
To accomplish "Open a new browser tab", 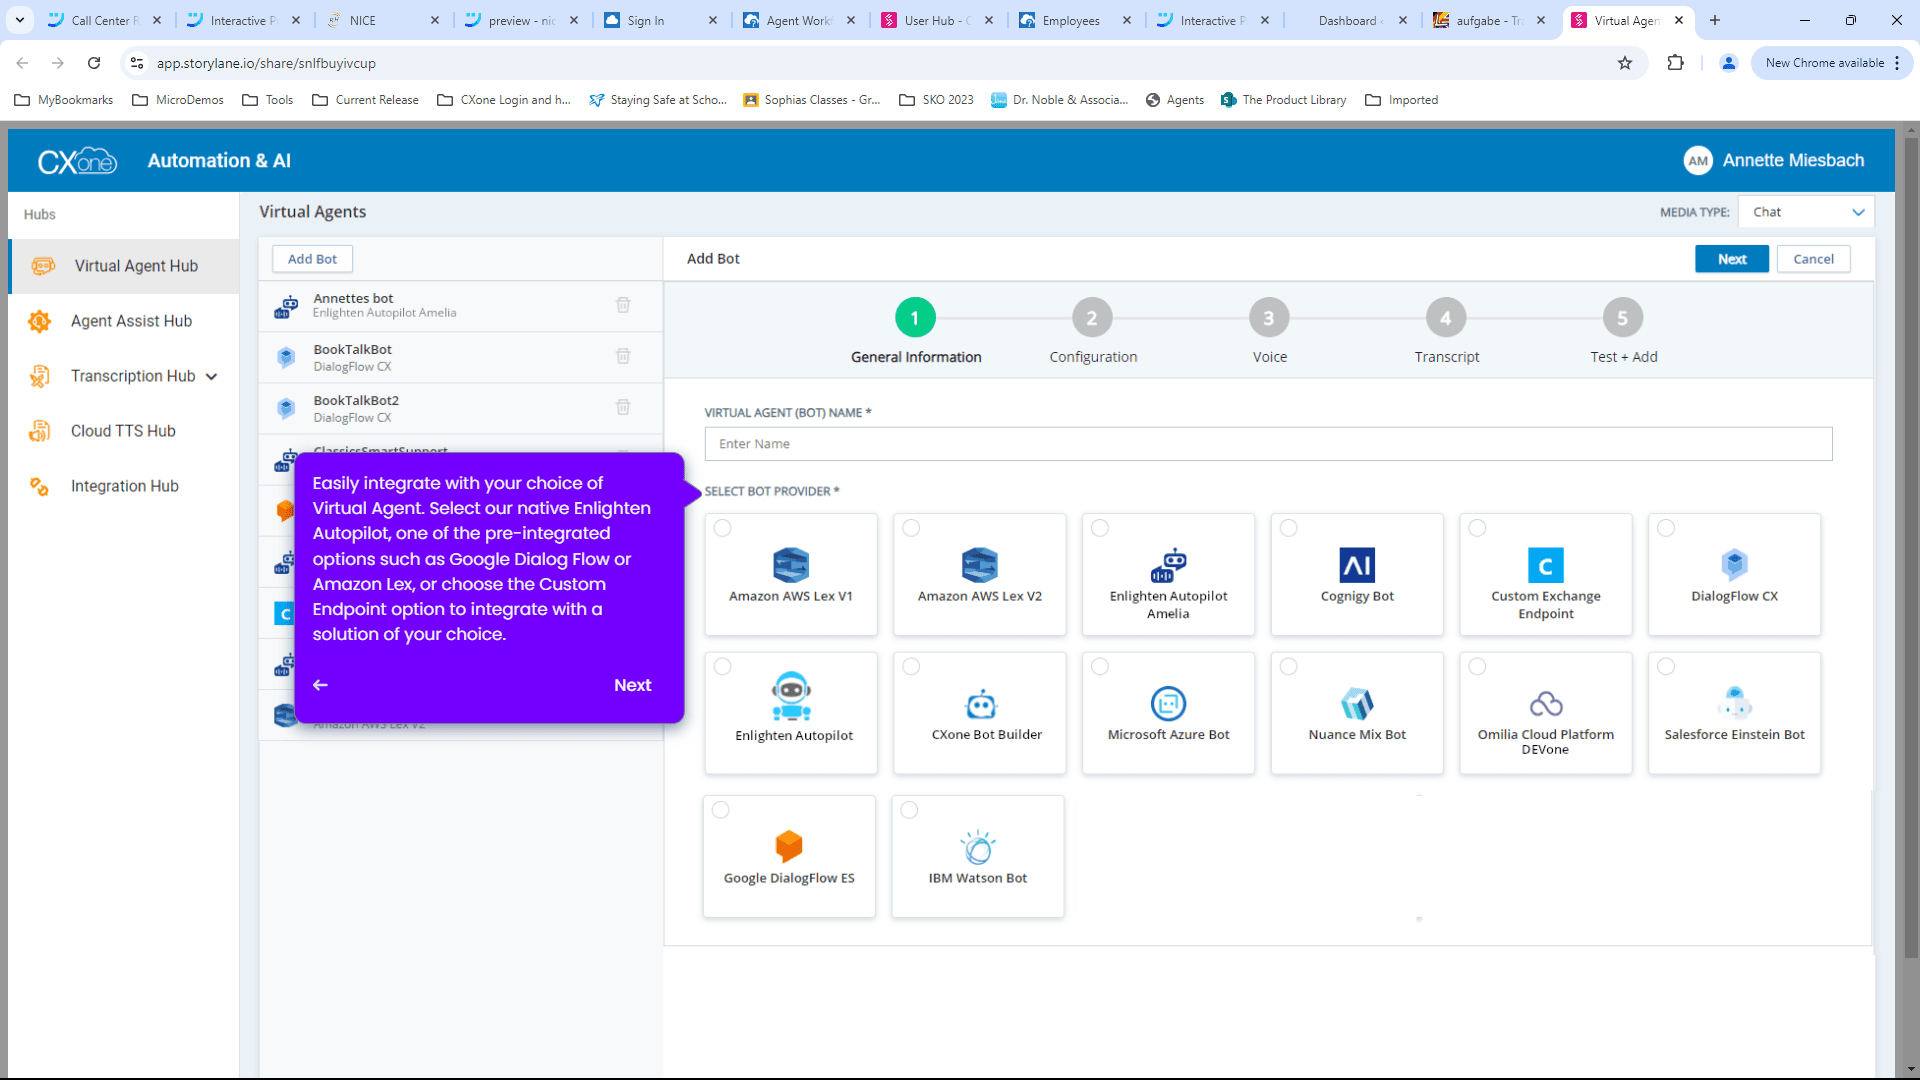I will pyautogui.click(x=1715, y=20).
